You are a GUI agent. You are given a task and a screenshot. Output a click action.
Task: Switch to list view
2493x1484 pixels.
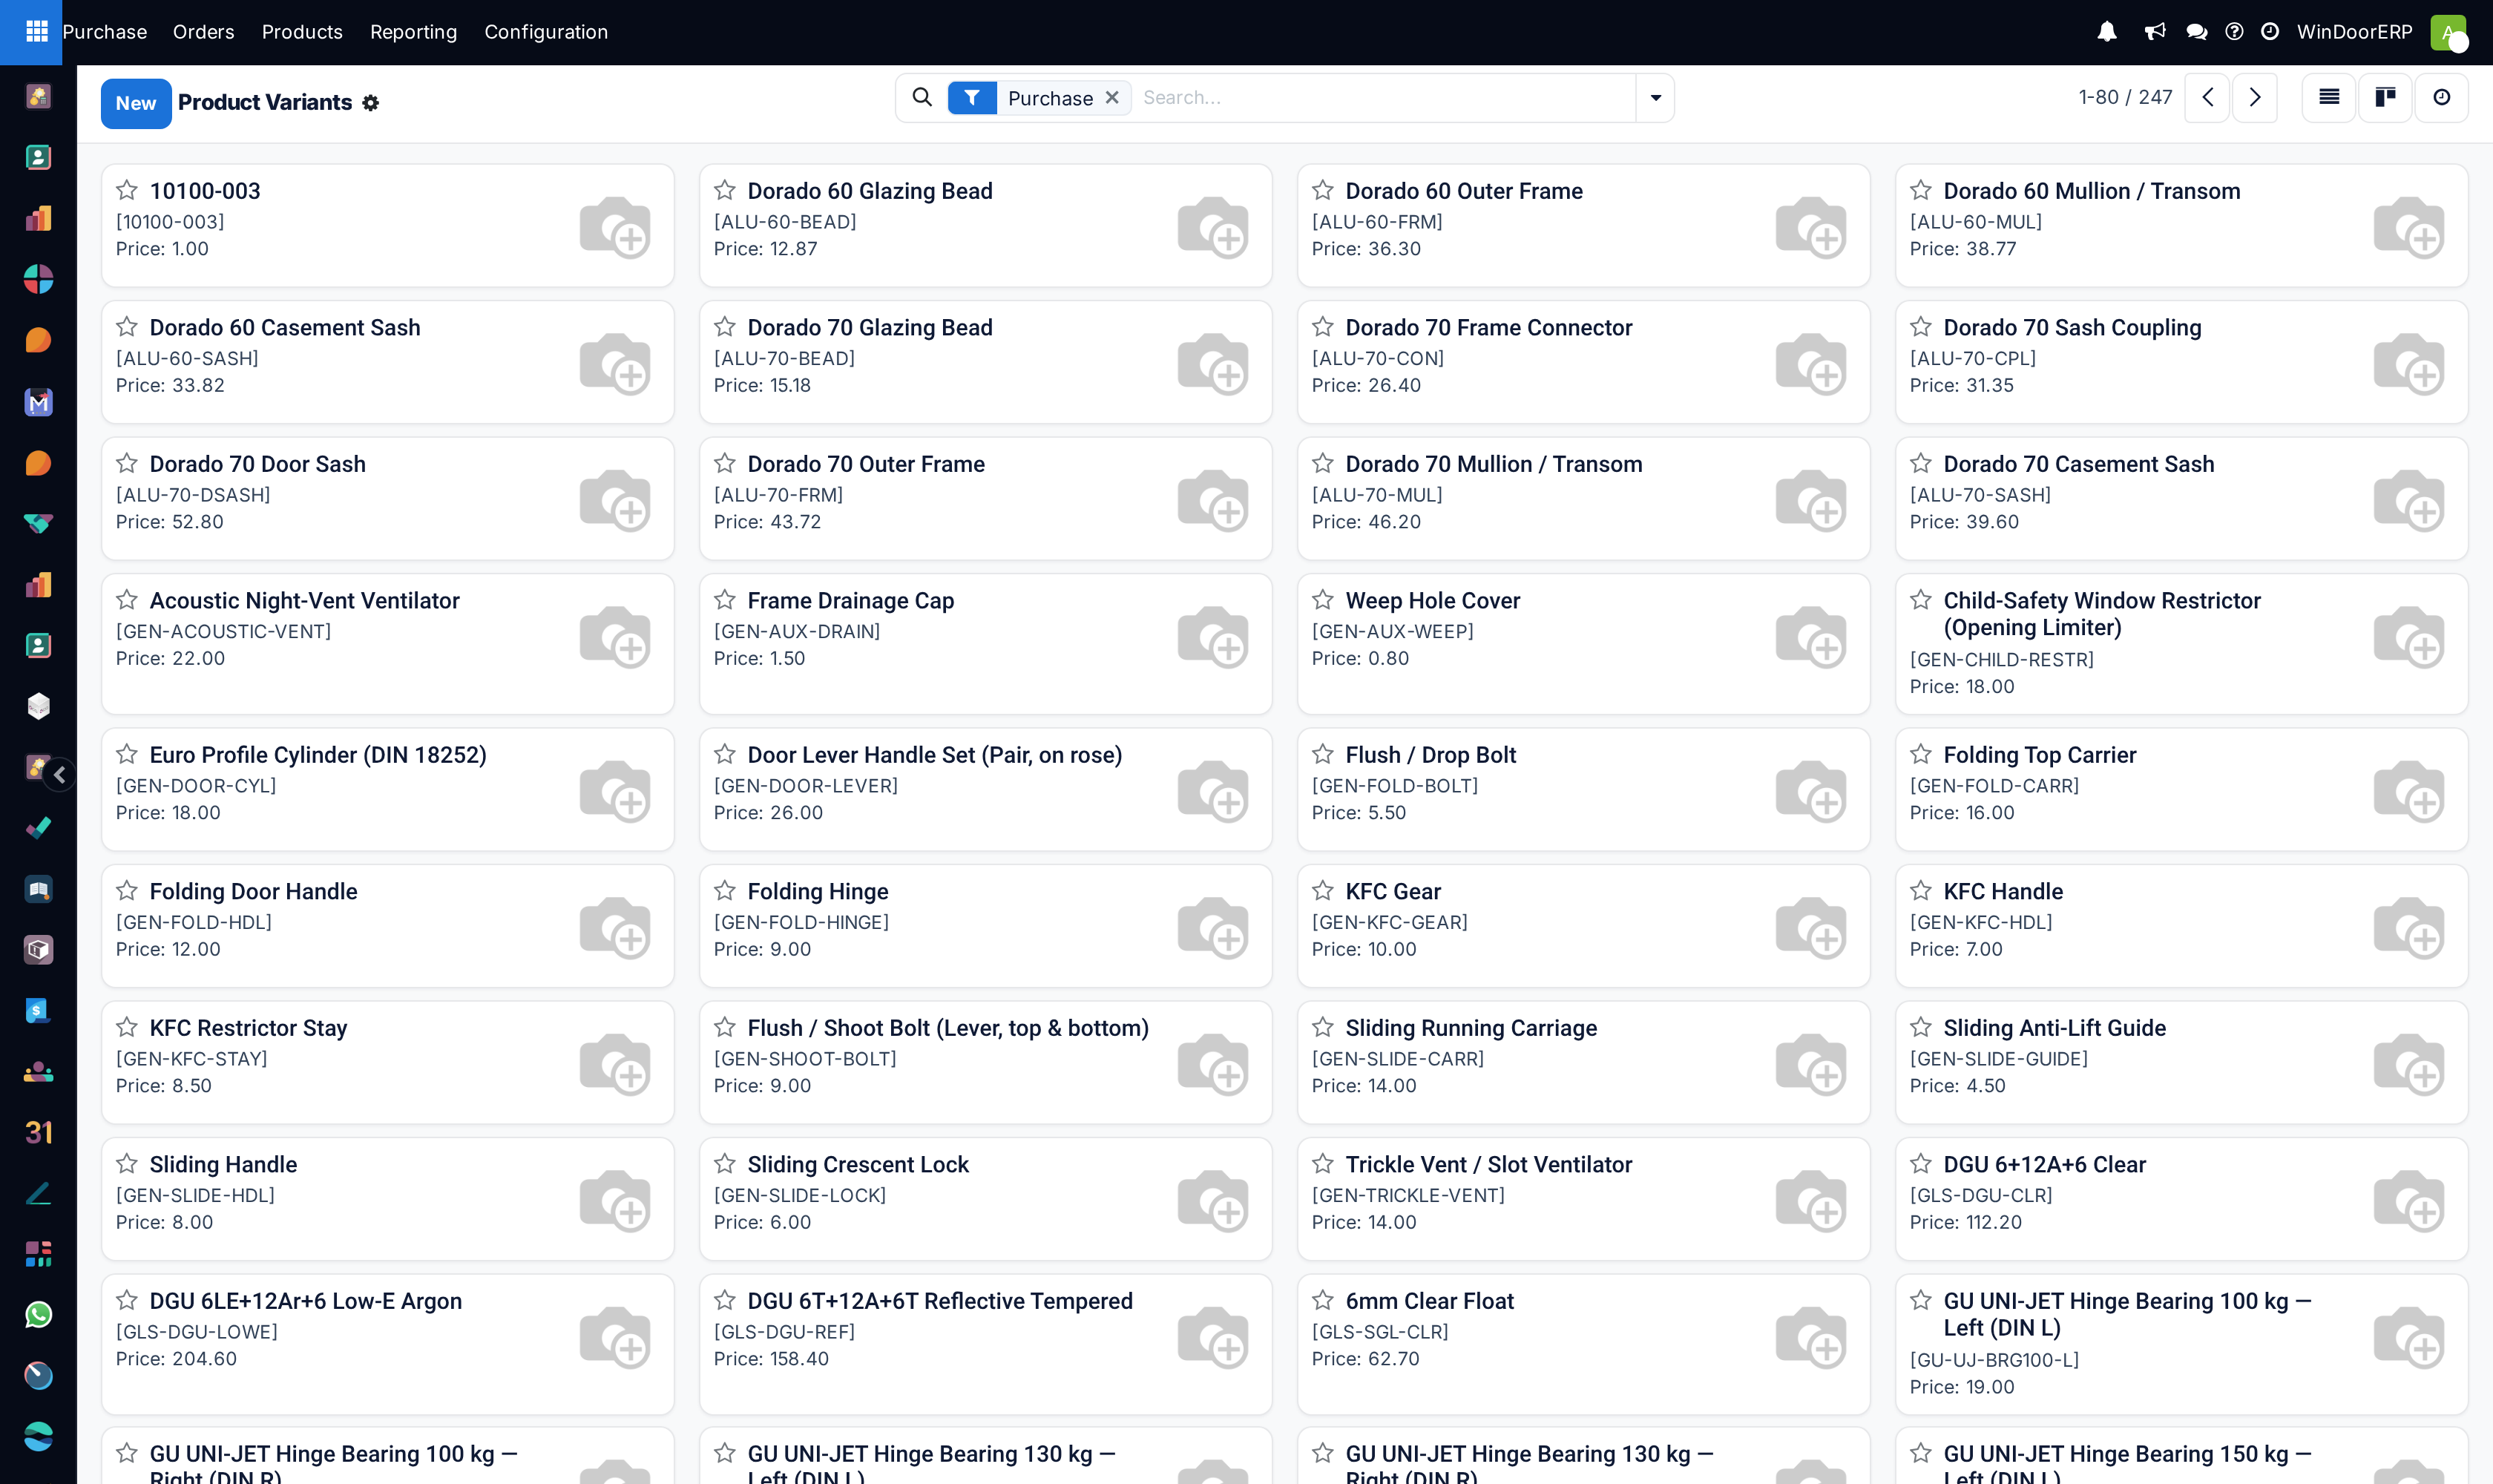[2329, 97]
